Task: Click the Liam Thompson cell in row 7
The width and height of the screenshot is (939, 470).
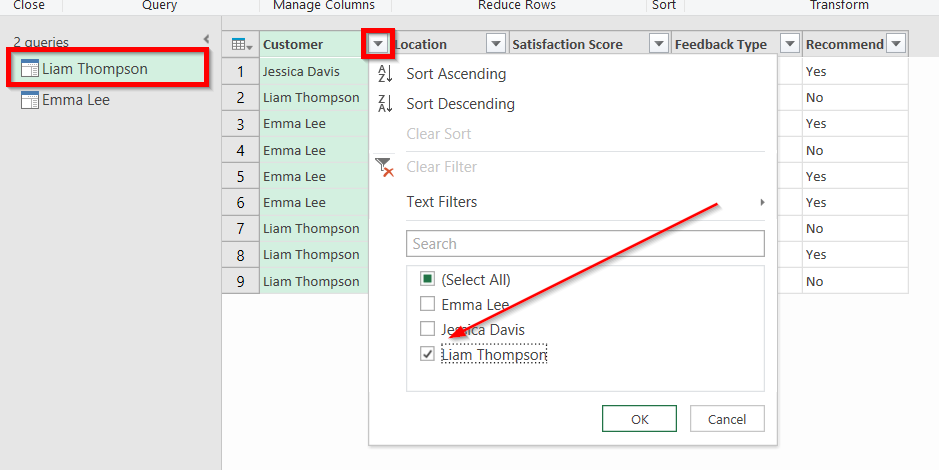Action: point(314,229)
